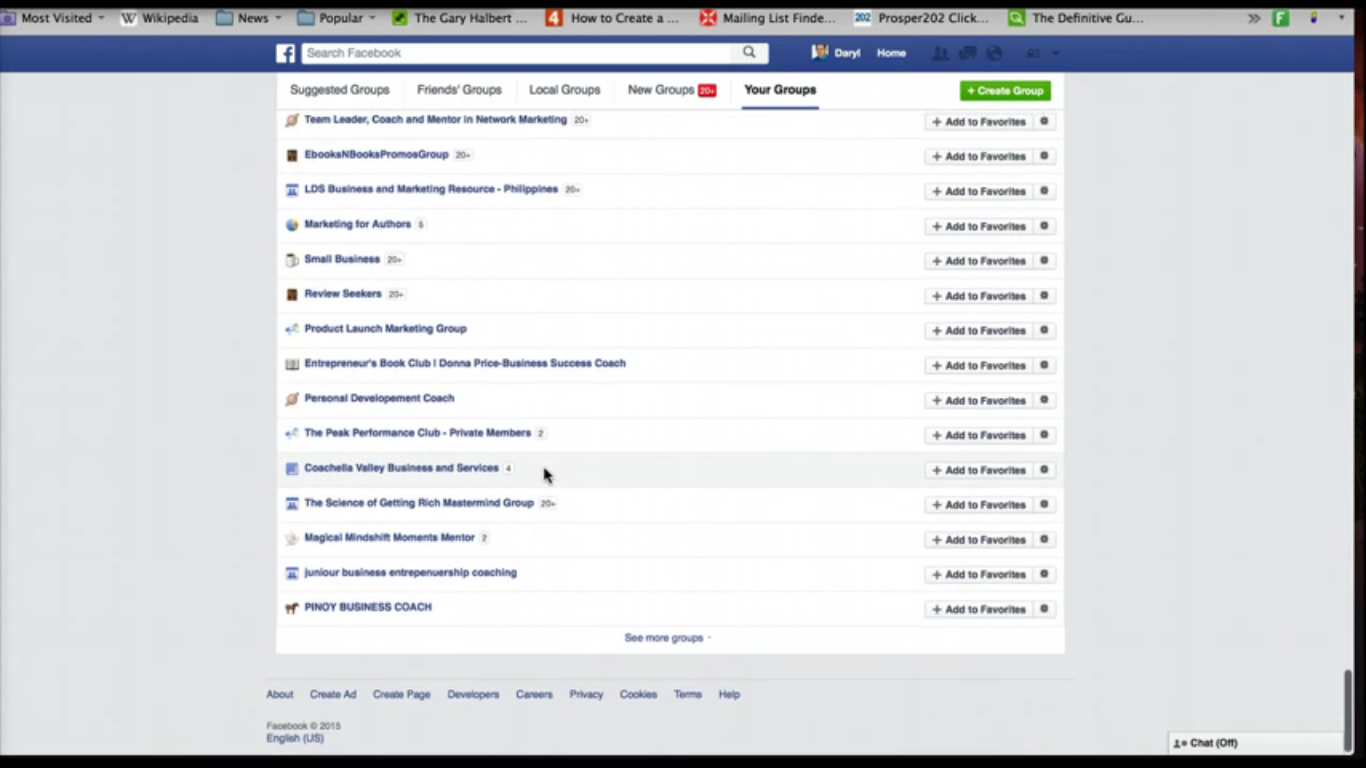Click the PINOY BUSINESS COACH dog icon
This screenshot has height=768, width=1366.
pyautogui.click(x=292, y=608)
